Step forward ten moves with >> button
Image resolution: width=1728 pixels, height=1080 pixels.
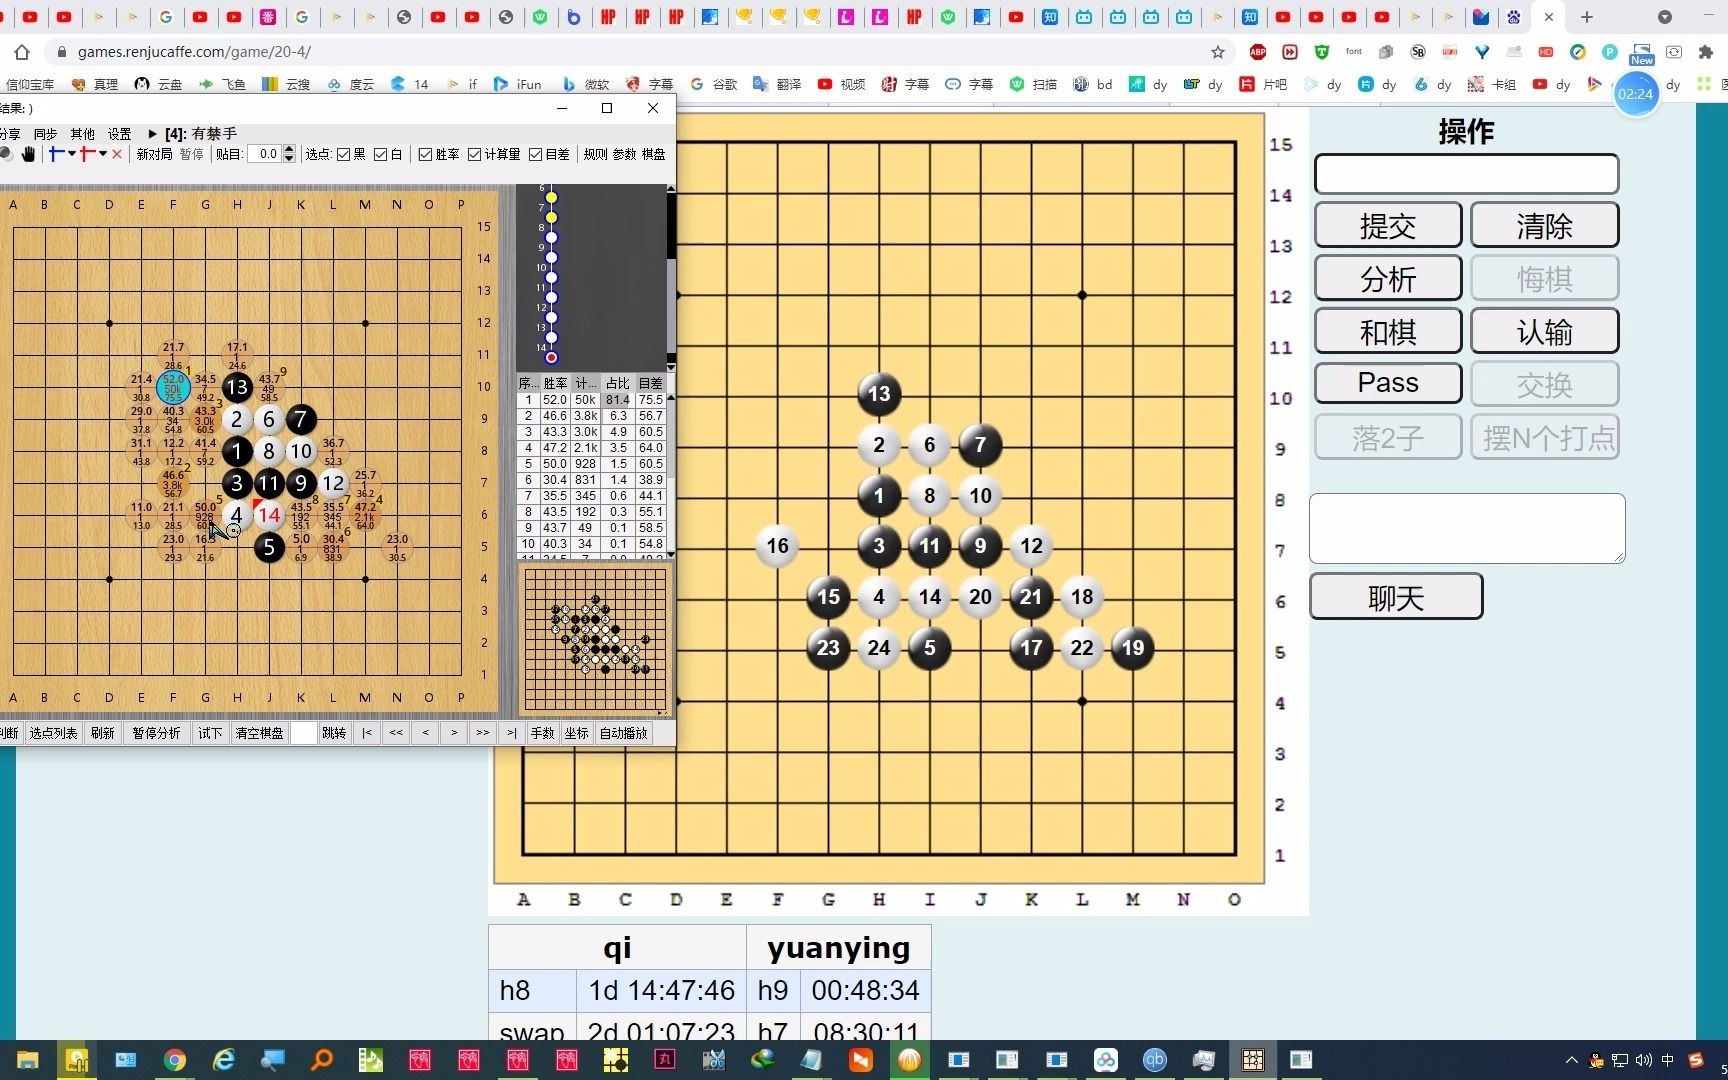(x=483, y=733)
